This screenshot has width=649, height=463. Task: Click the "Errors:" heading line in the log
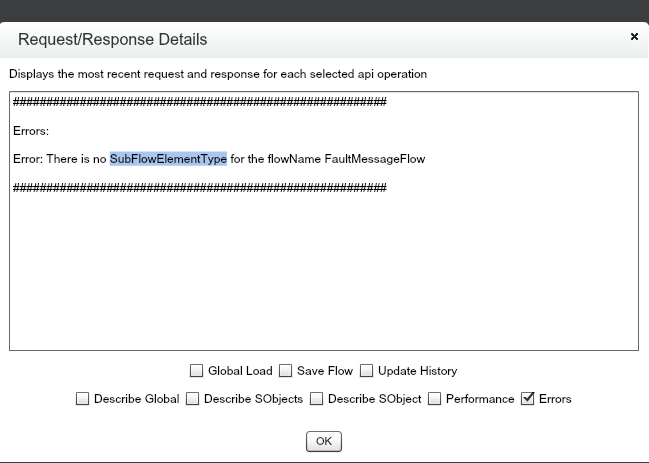click(31, 131)
